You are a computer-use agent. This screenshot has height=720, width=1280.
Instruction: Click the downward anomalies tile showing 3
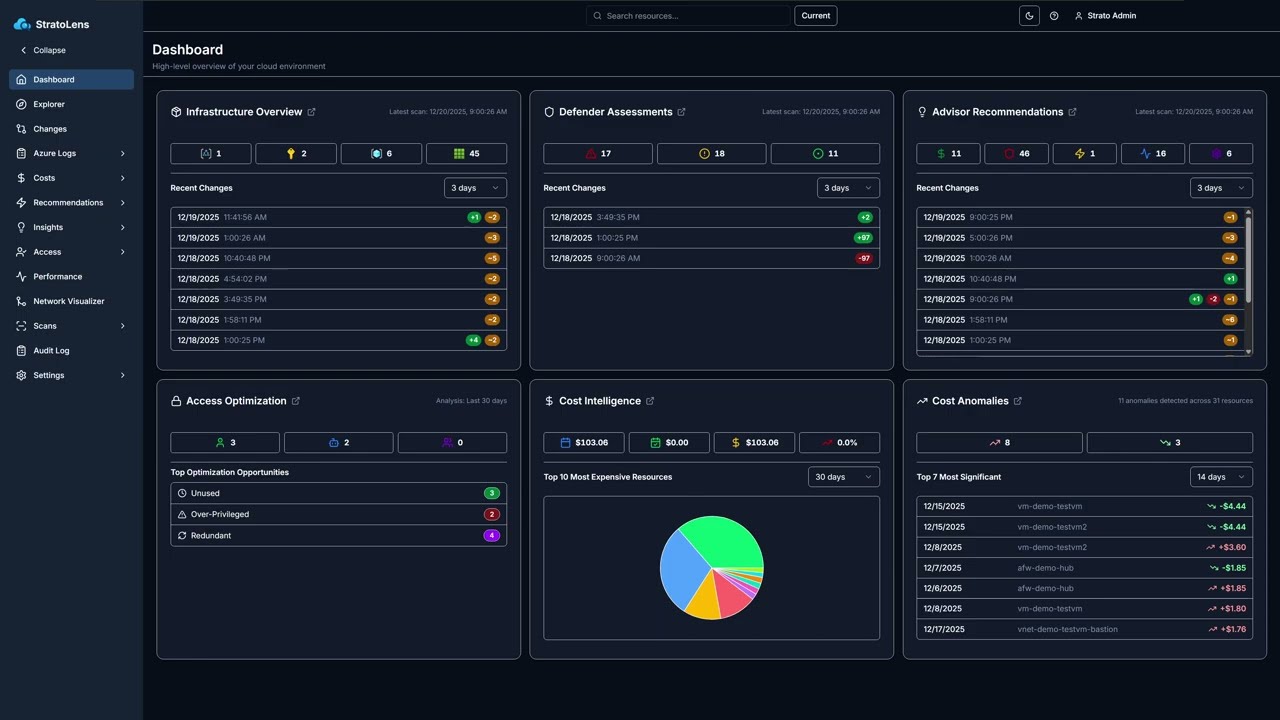tap(1170, 442)
